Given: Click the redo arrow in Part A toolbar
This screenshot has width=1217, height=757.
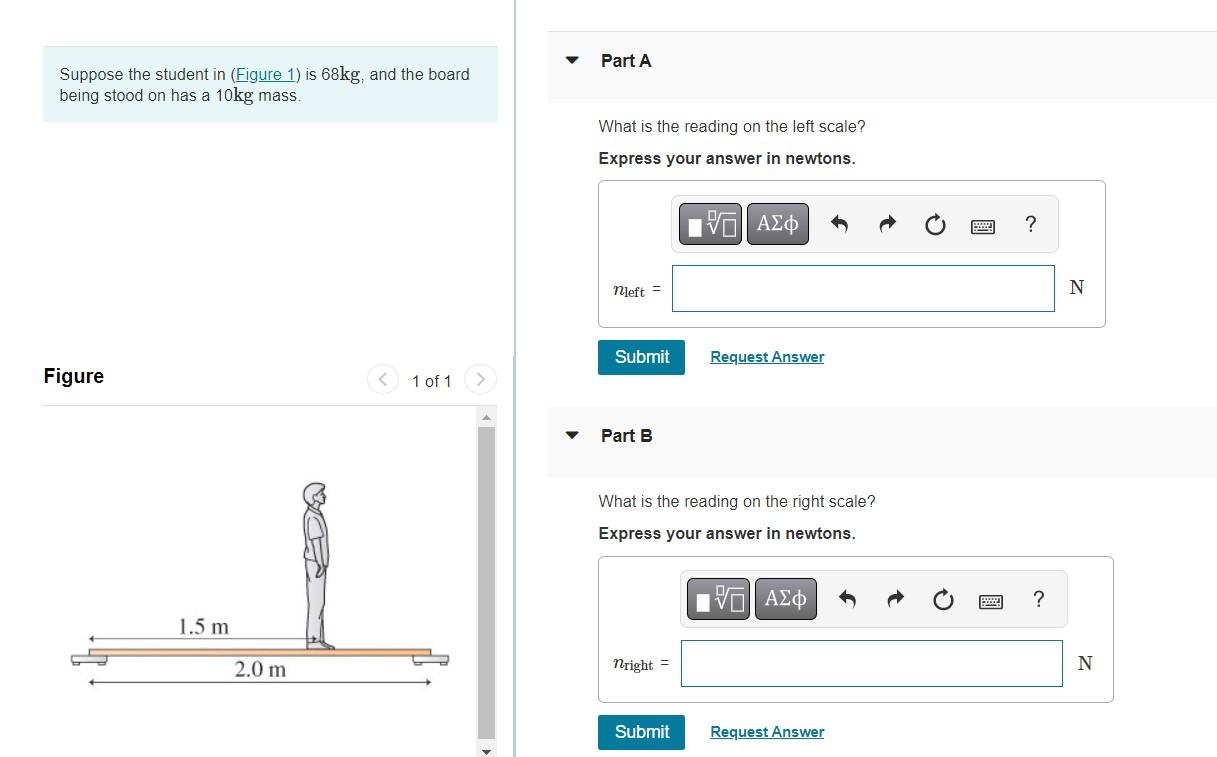Looking at the screenshot, I should [x=887, y=224].
